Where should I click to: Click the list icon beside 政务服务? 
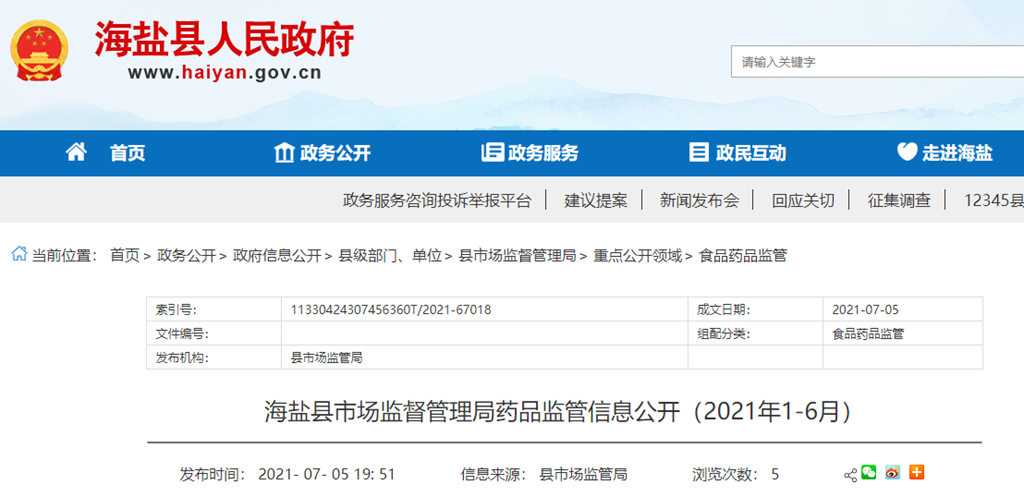(492, 153)
